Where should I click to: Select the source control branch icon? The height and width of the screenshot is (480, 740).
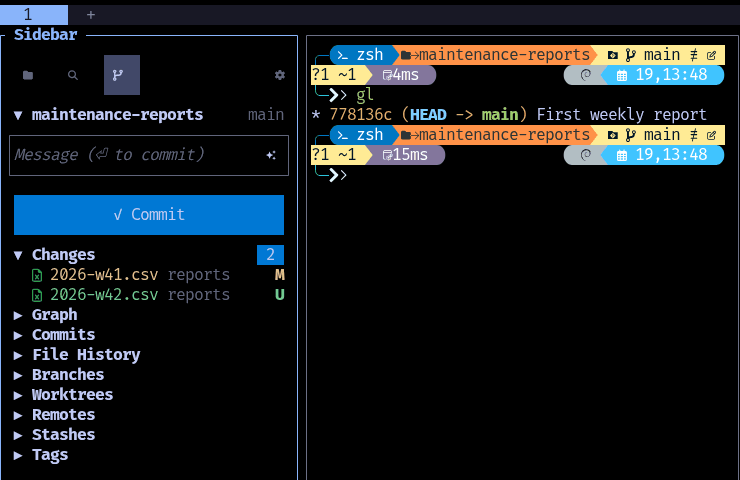click(122, 75)
